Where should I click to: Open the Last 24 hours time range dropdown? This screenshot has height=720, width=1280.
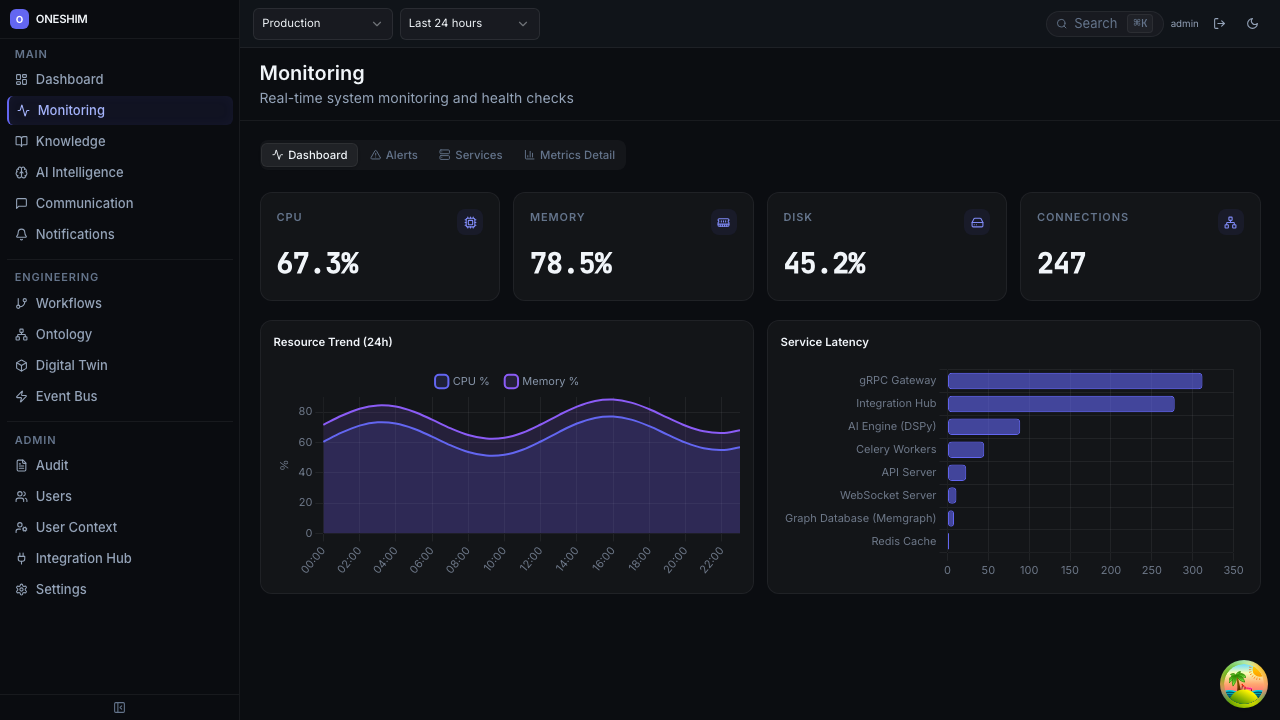[x=469, y=23]
